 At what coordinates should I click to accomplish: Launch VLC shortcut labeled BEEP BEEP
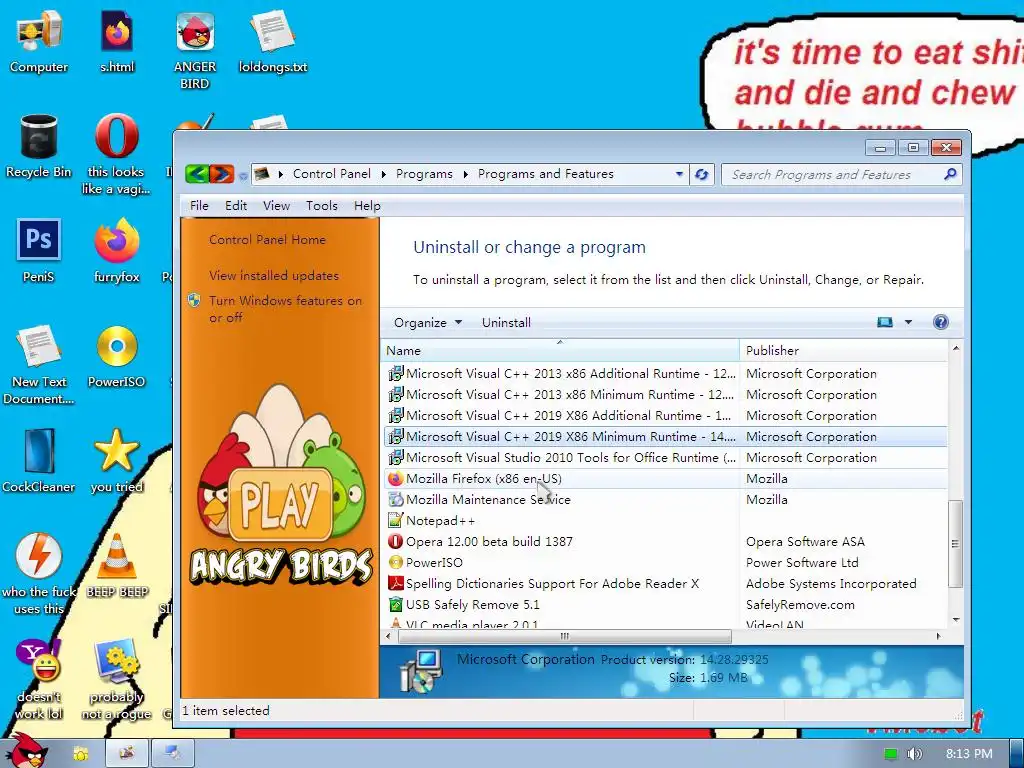coord(116,566)
